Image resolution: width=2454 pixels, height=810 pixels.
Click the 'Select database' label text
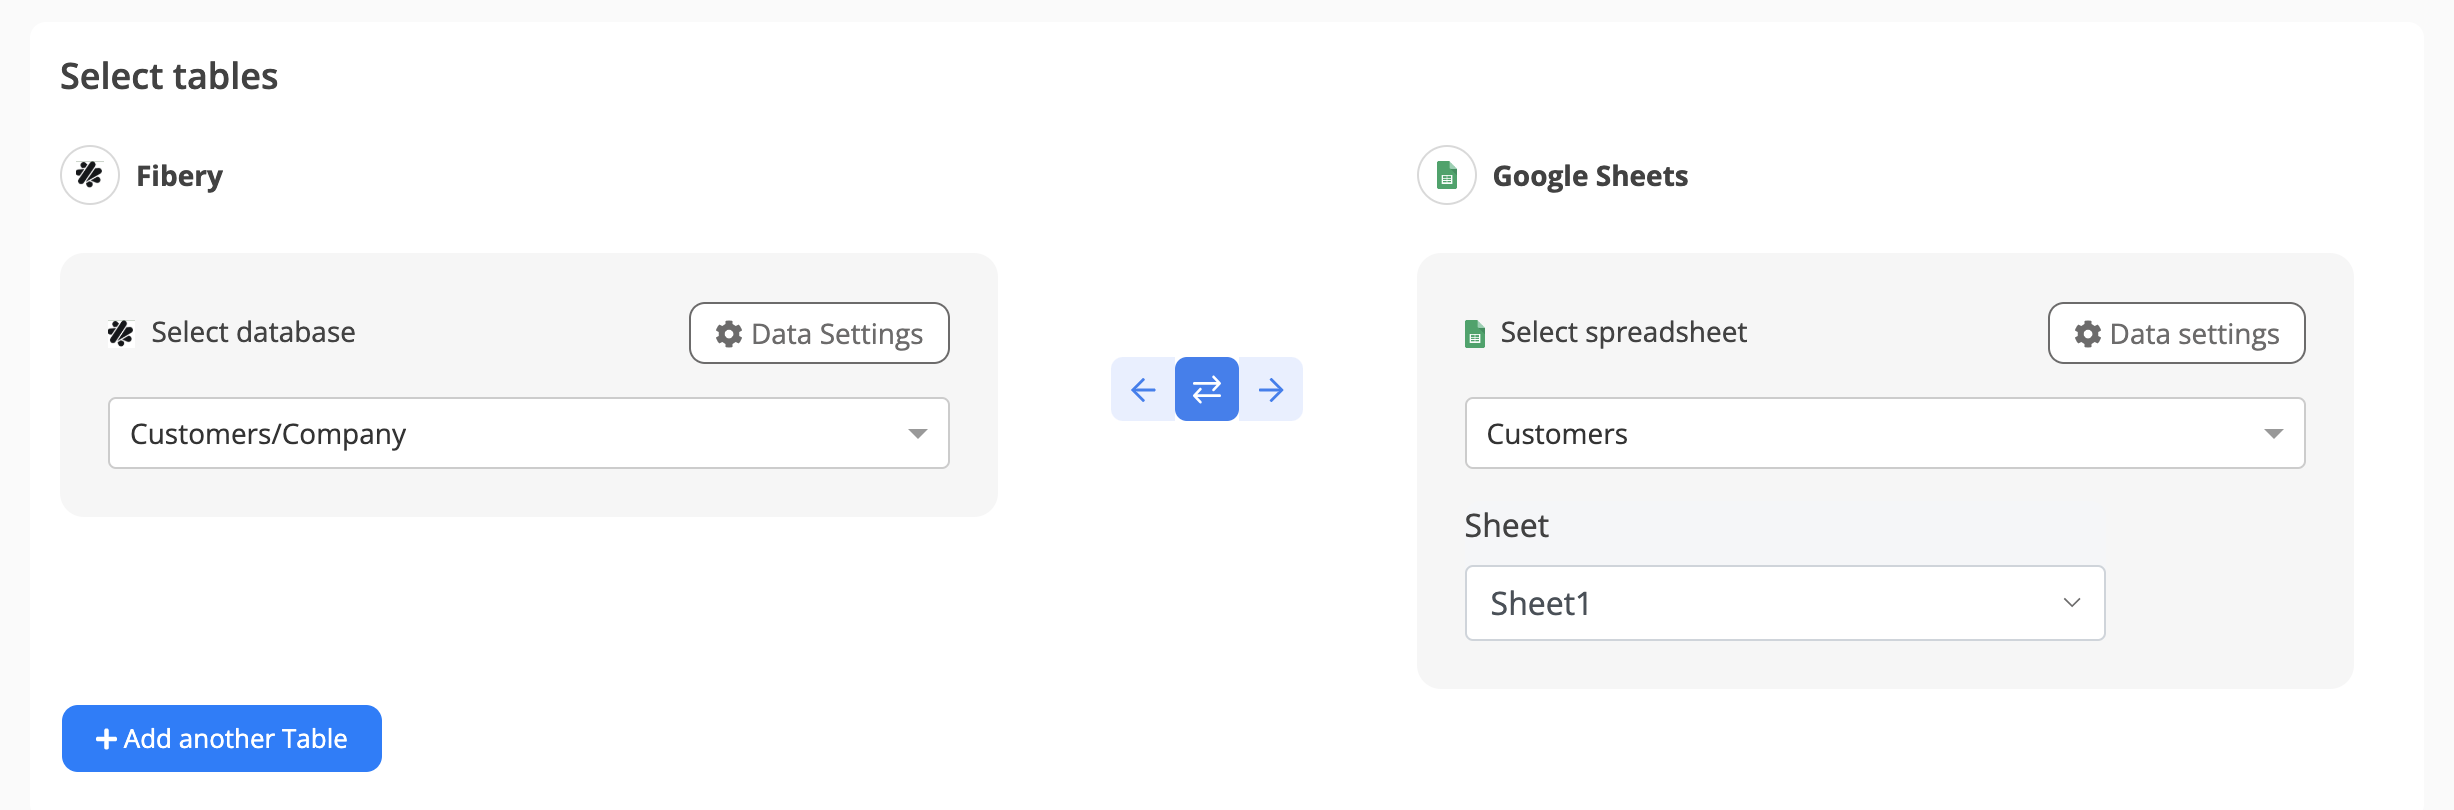pyautogui.click(x=253, y=332)
